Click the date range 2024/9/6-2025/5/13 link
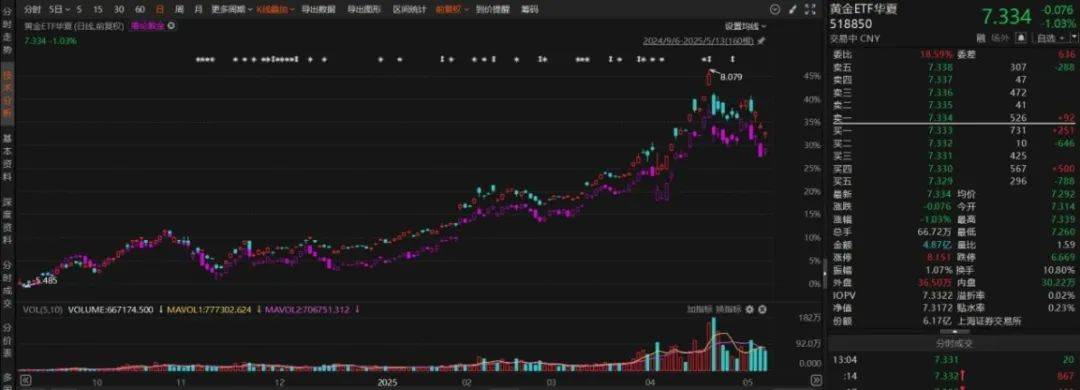Viewport: 1080px width, 390px height. pos(698,41)
